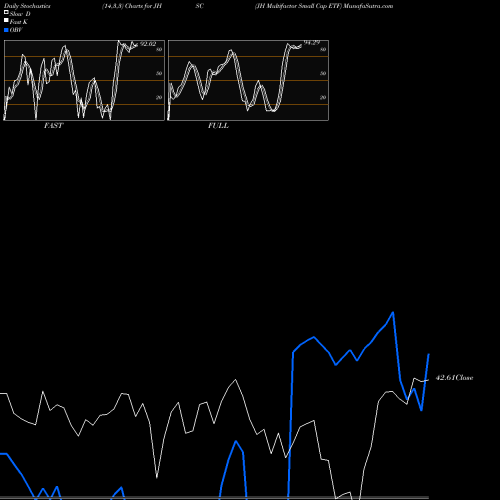The width and height of the screenshot is (500, 500).
Task: Select the 'Daily Stochastics' title text
Action: click(x=27, y=6)
